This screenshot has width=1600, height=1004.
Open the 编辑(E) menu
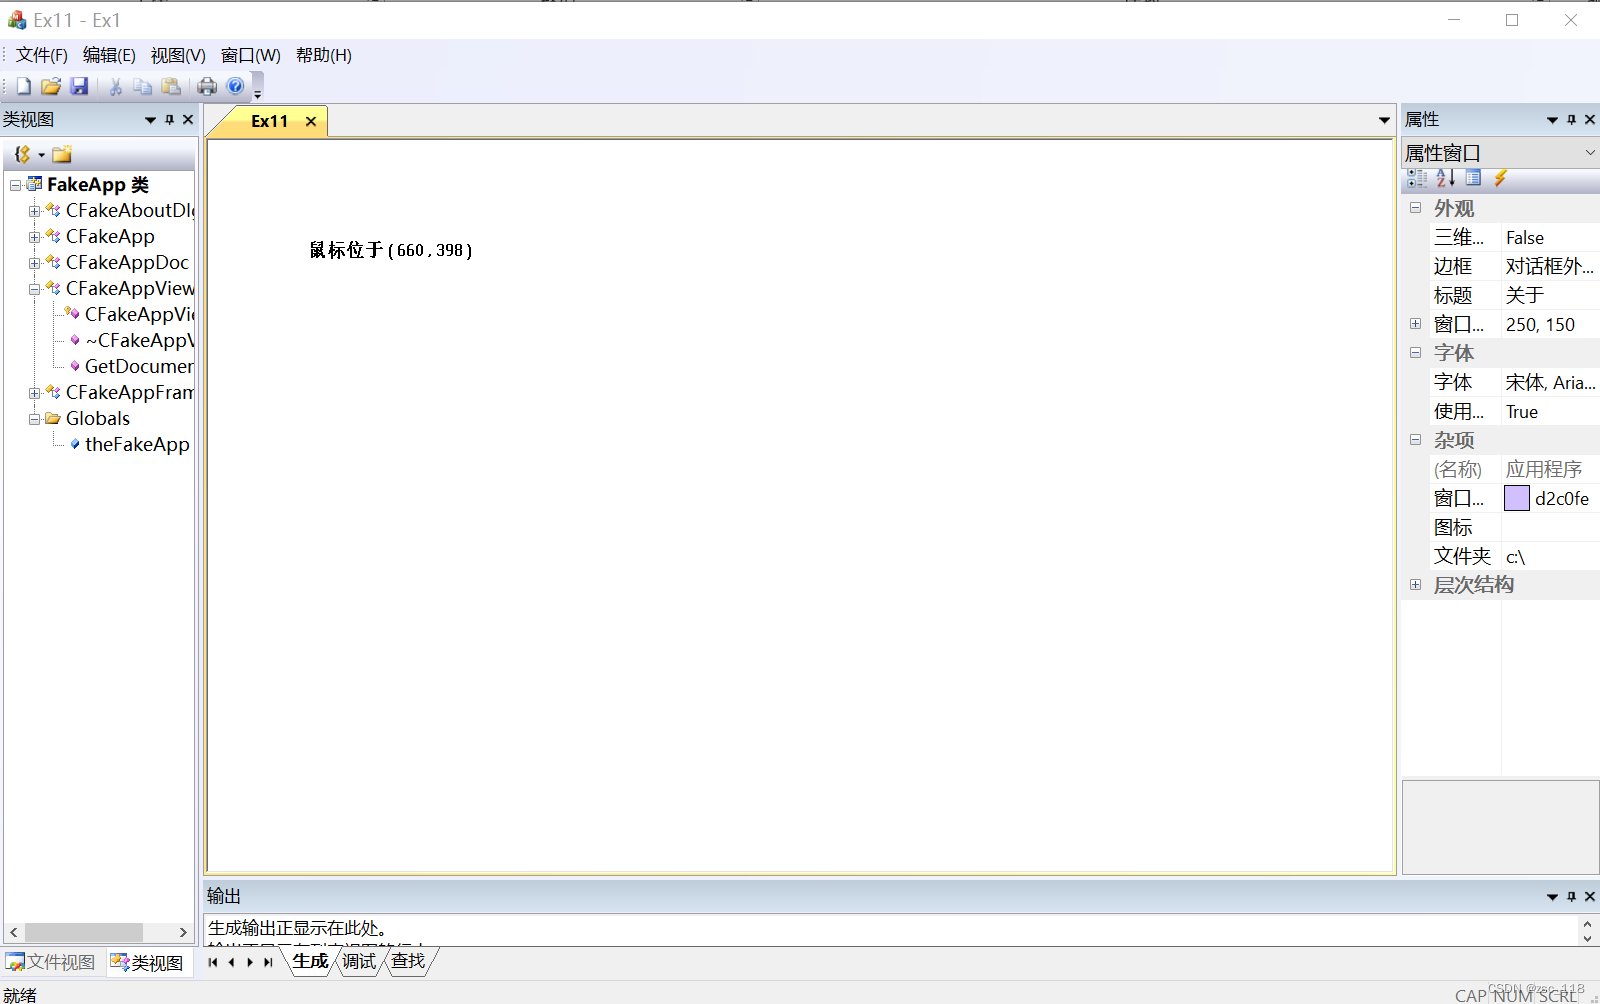pos(109,56)
